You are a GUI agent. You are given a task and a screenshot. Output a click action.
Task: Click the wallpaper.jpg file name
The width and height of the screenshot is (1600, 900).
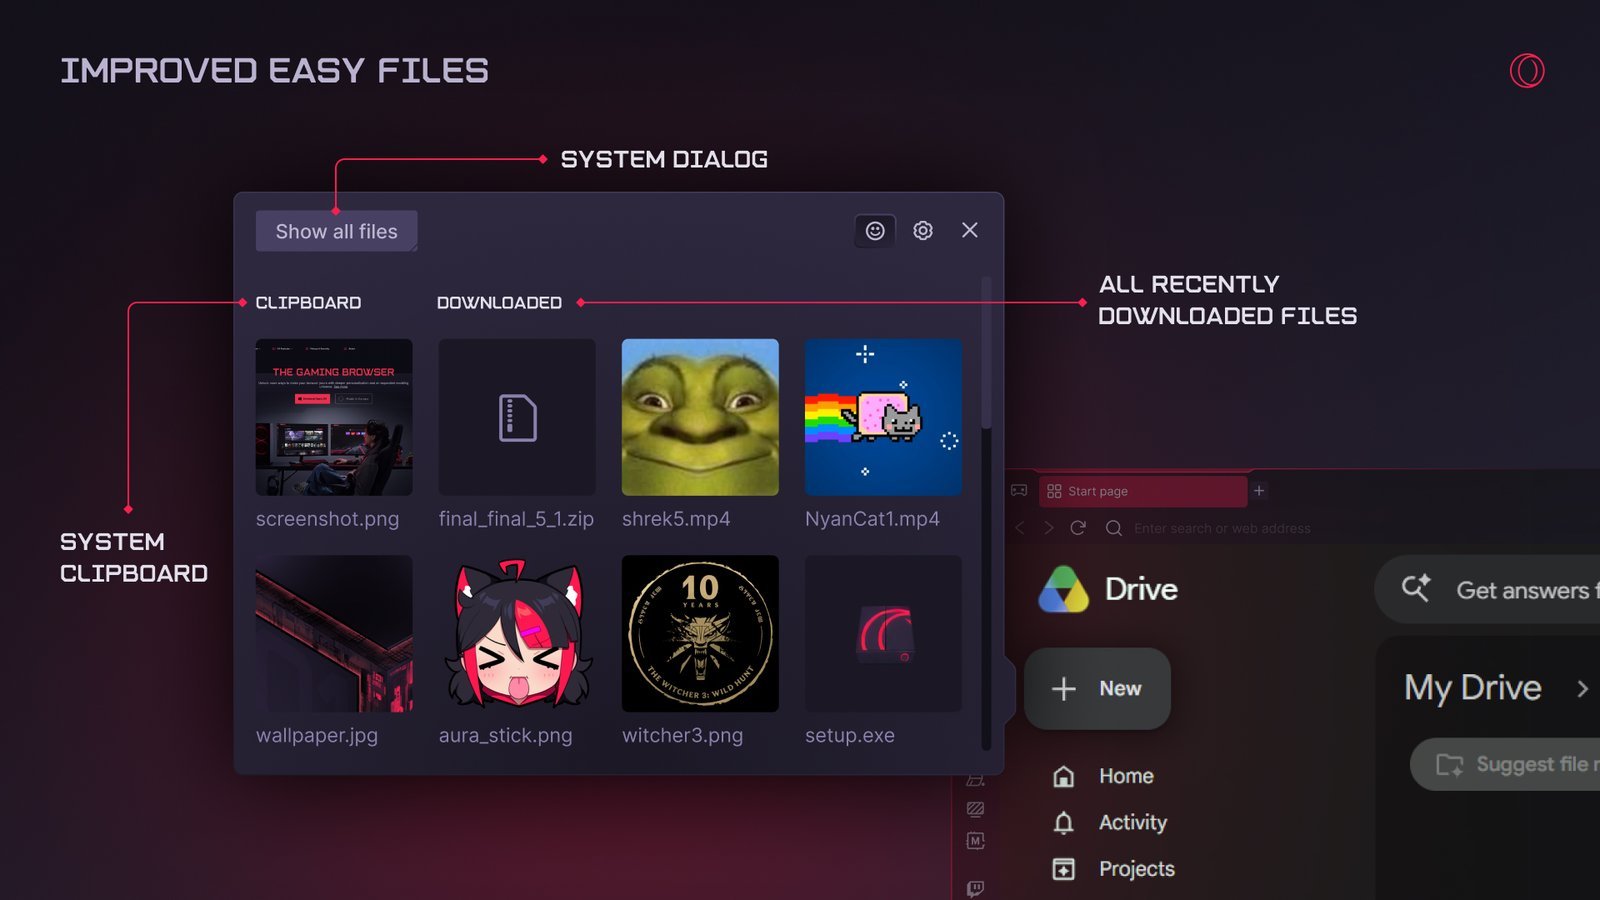[x=317, y=735]
